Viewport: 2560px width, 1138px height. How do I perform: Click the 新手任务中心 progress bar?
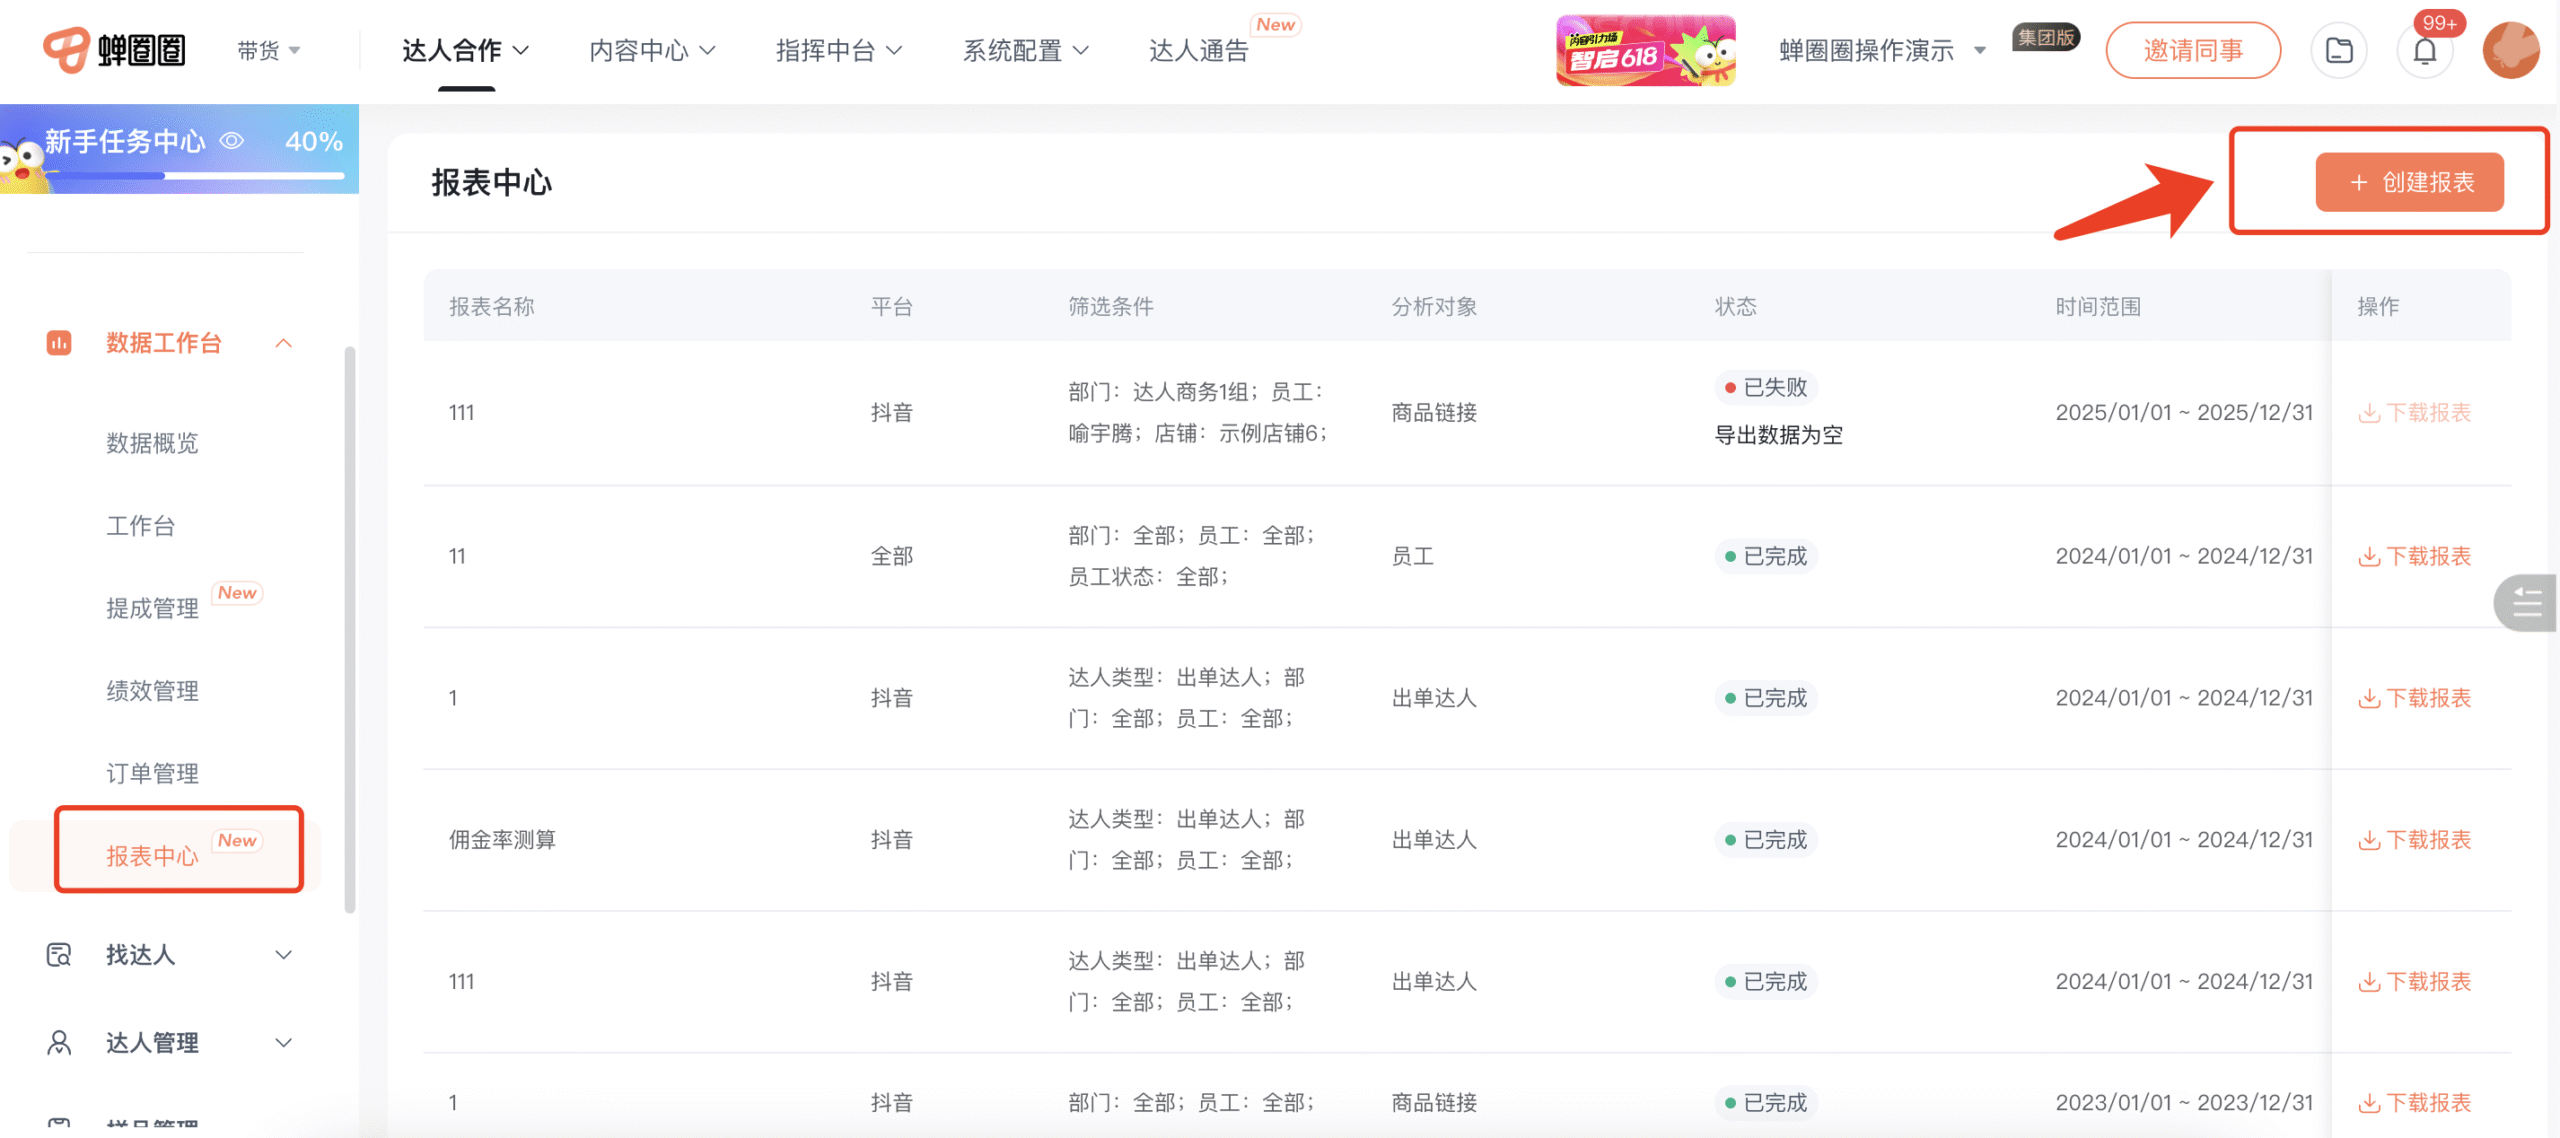[195, 176]
